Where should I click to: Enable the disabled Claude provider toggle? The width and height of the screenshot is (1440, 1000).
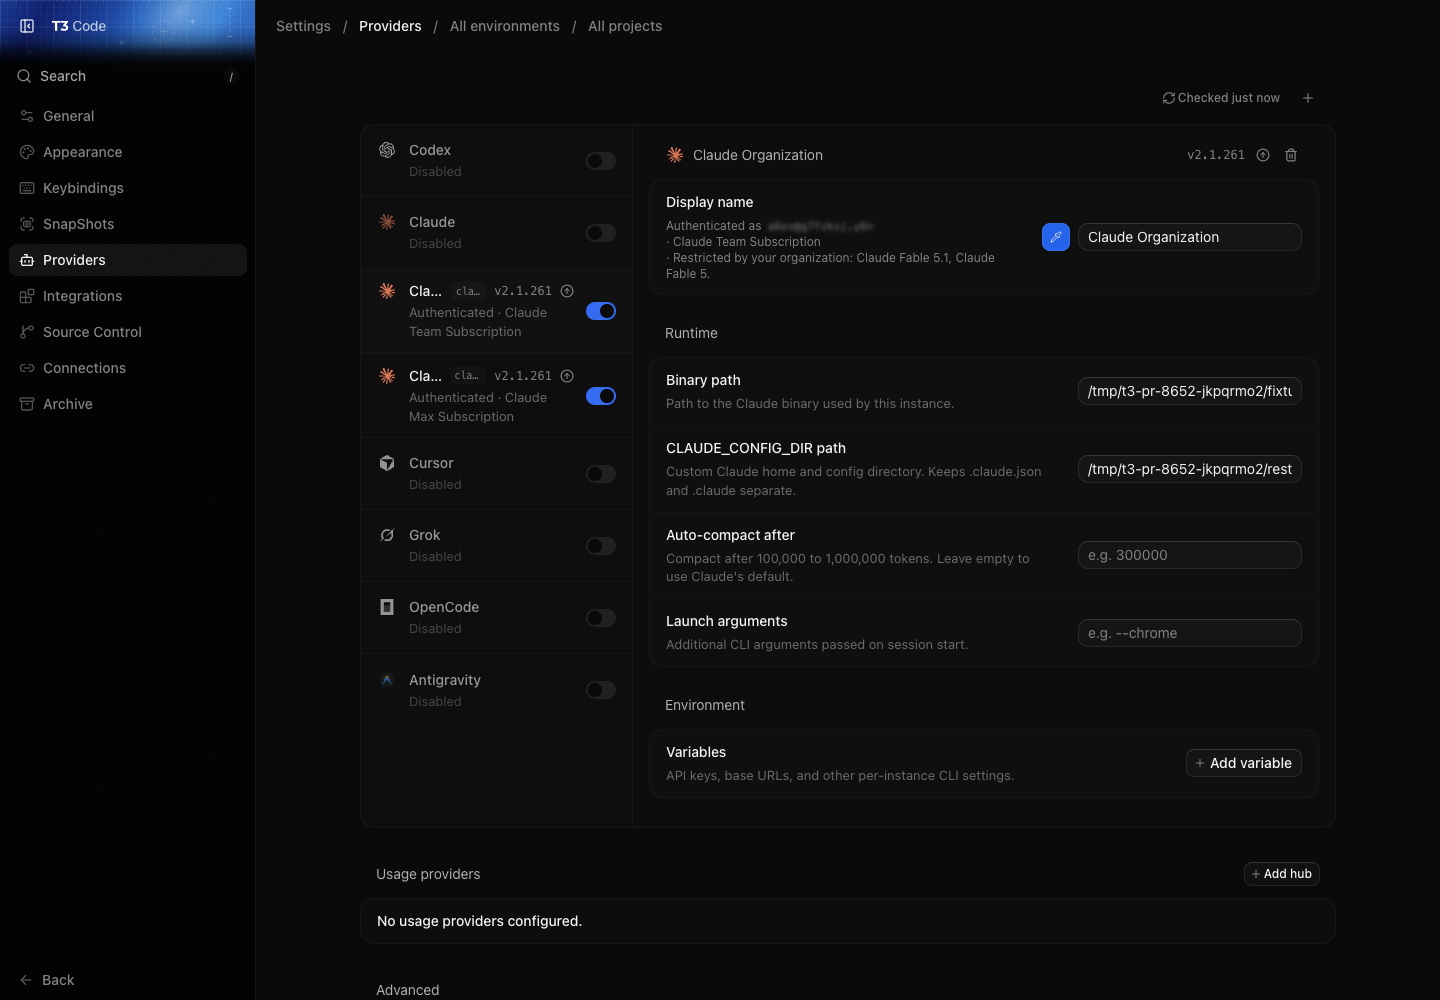click(601, 233)
